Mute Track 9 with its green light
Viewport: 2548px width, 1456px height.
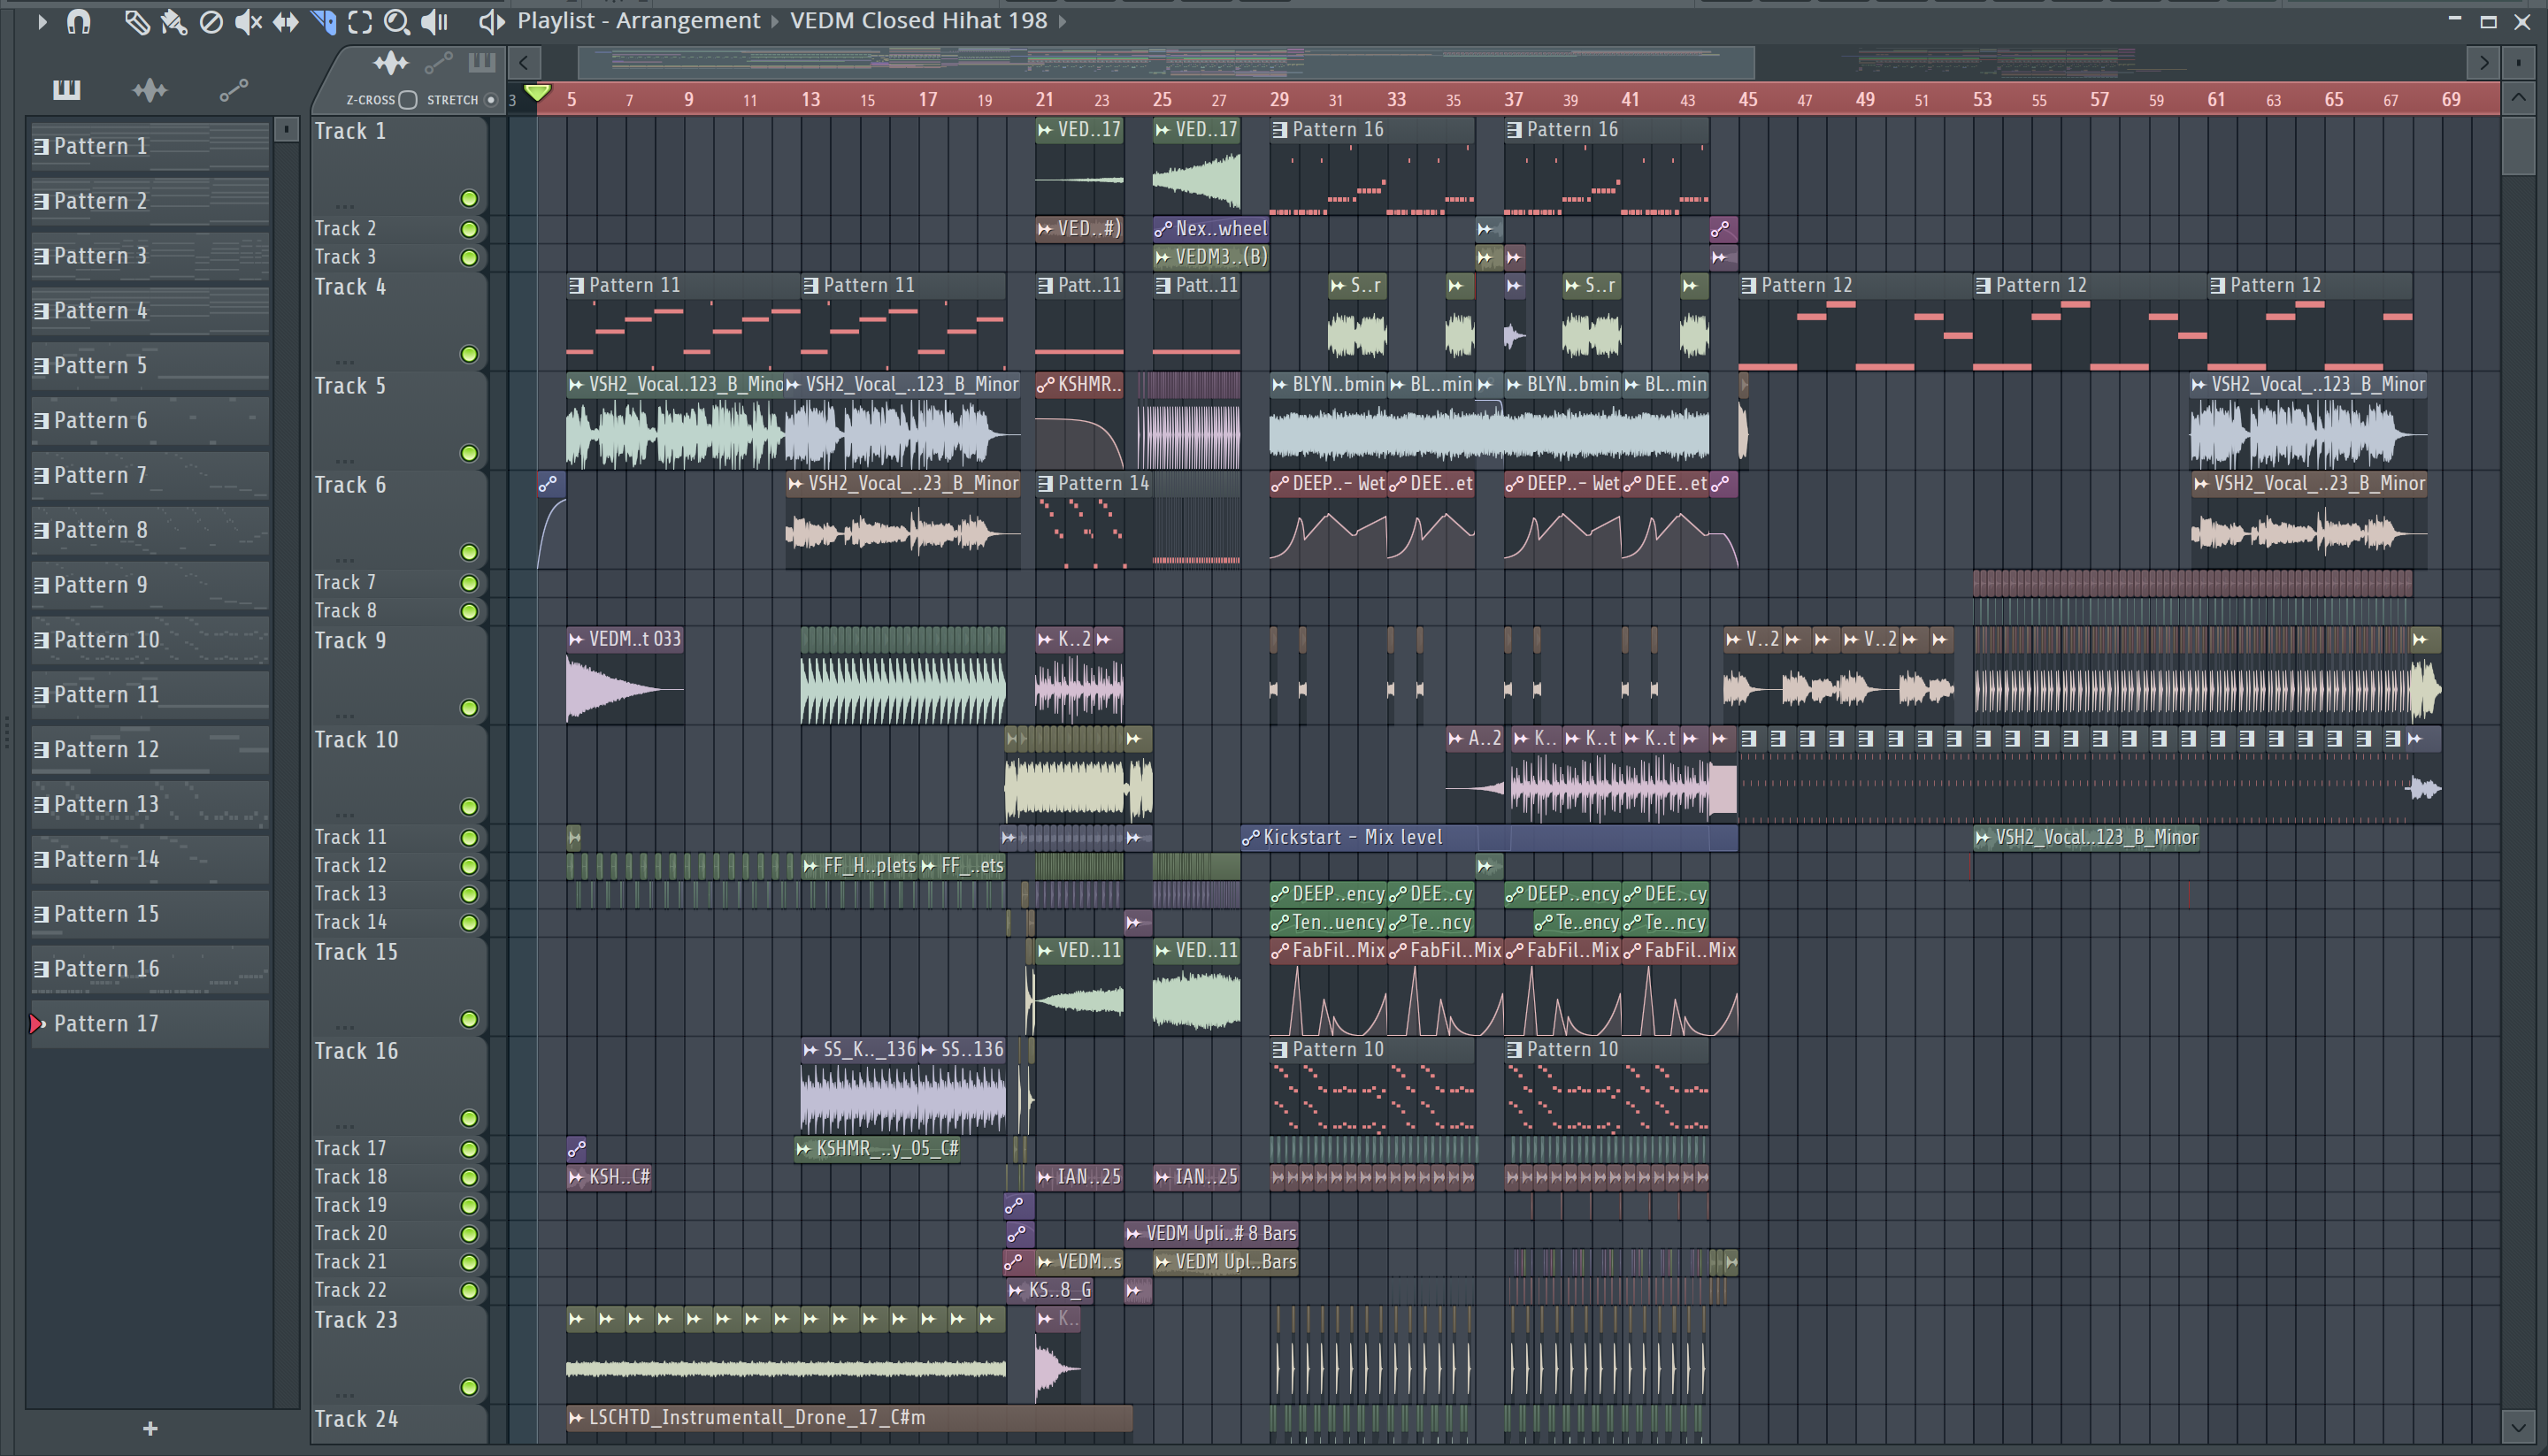tap(469, 709)
